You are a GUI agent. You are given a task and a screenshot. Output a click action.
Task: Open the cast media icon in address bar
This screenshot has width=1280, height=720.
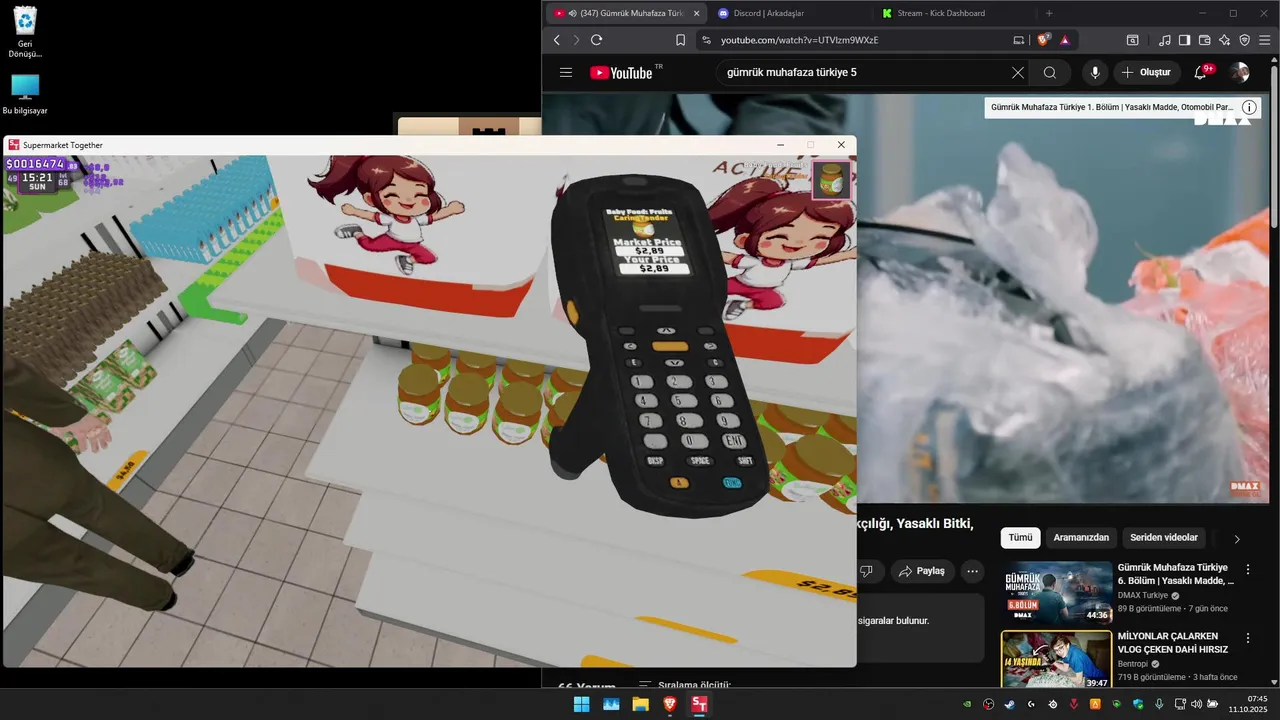pos(1019,40)
